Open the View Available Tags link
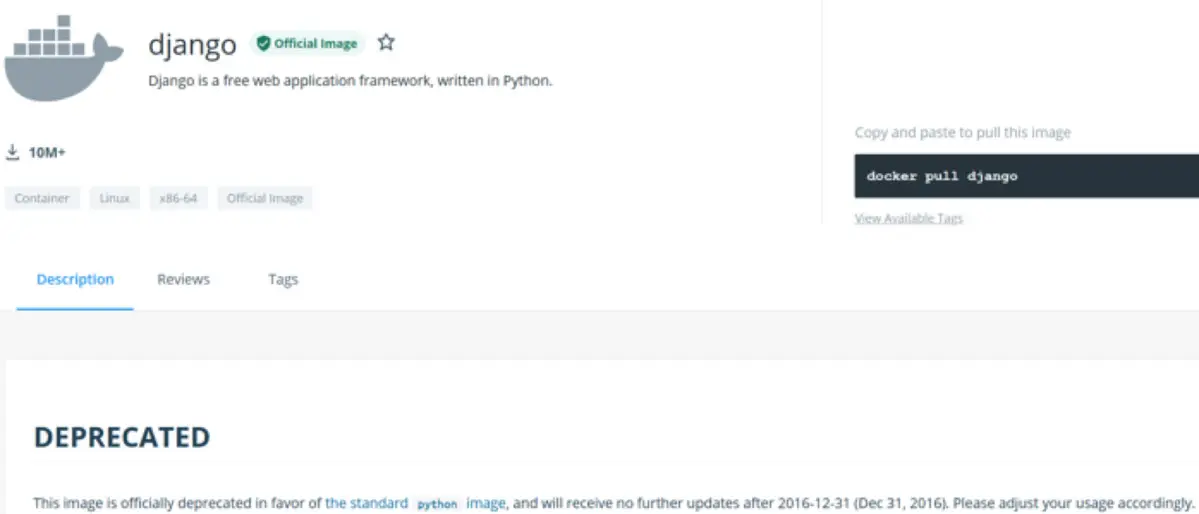Image resolution: width=1199 pixels, height=514 pixels. (x=908, y=218)
